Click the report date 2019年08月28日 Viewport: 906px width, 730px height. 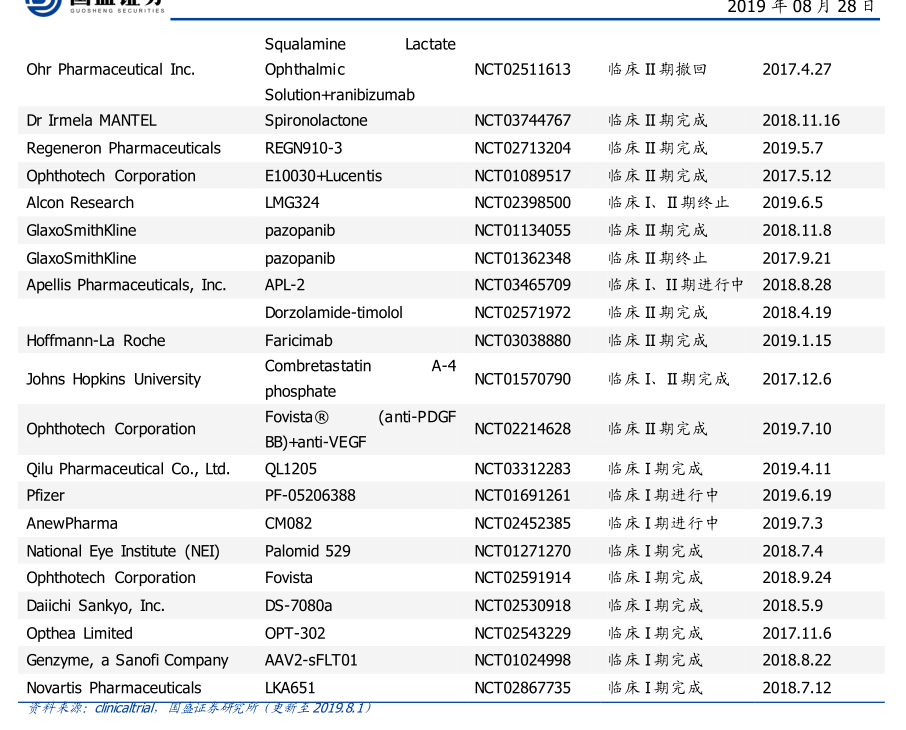(x=801, y=7)
